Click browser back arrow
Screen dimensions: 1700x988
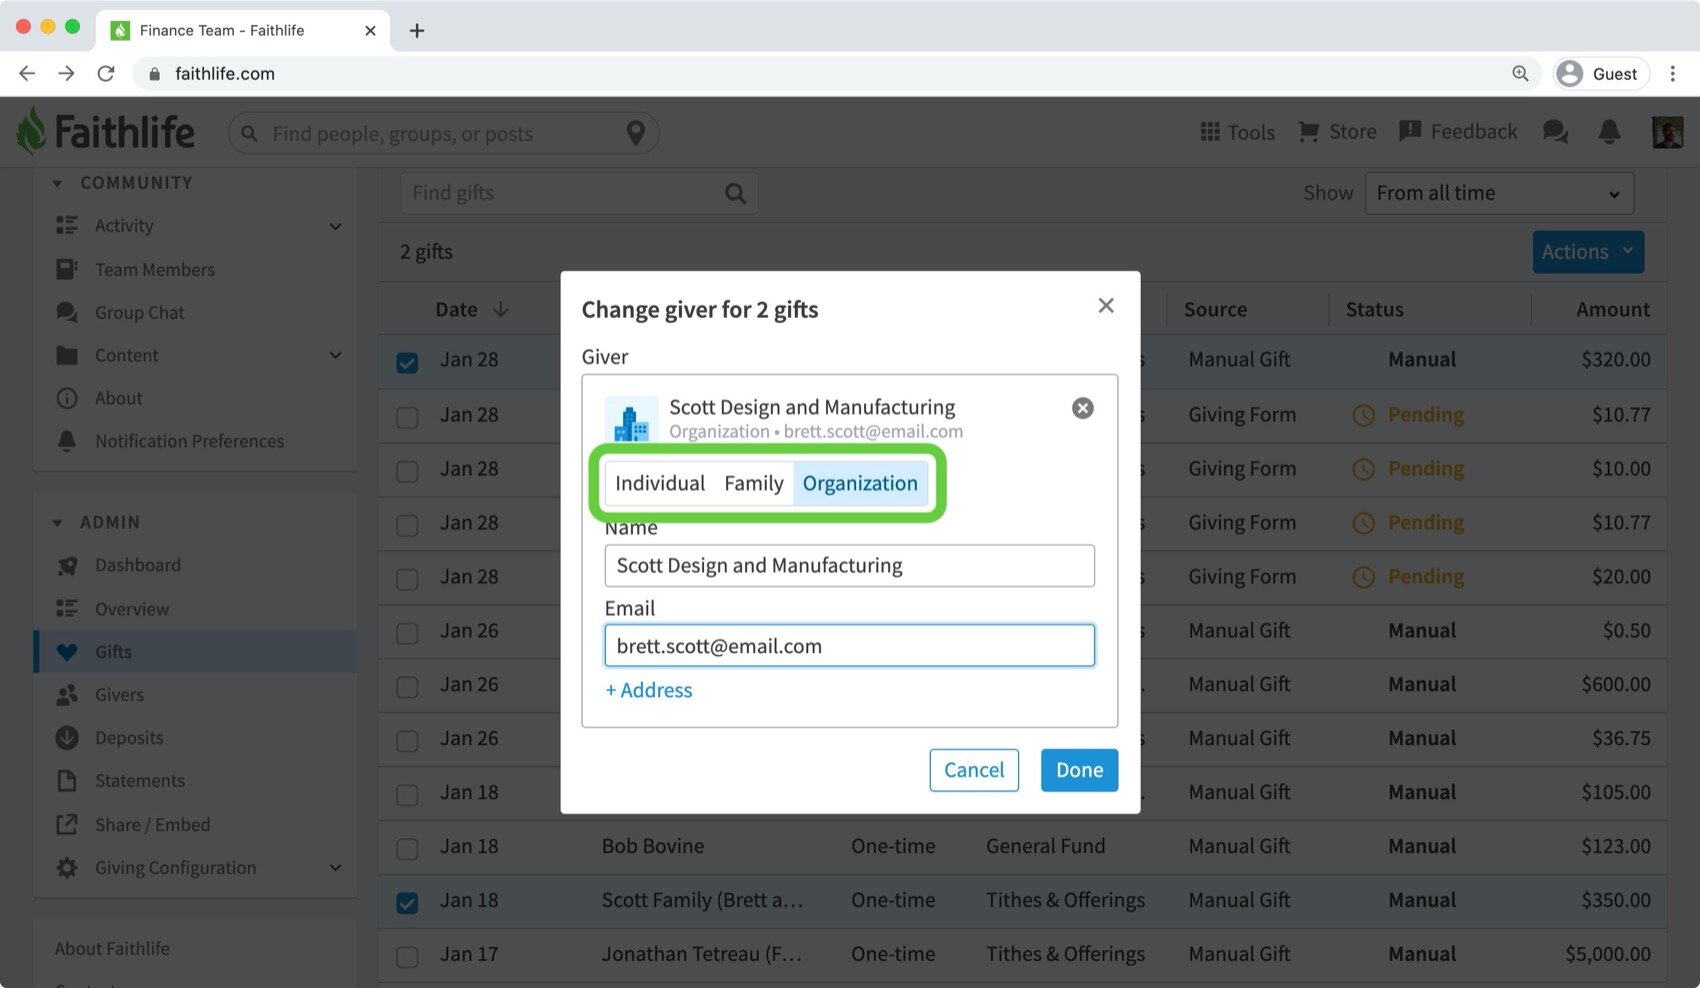27,73
